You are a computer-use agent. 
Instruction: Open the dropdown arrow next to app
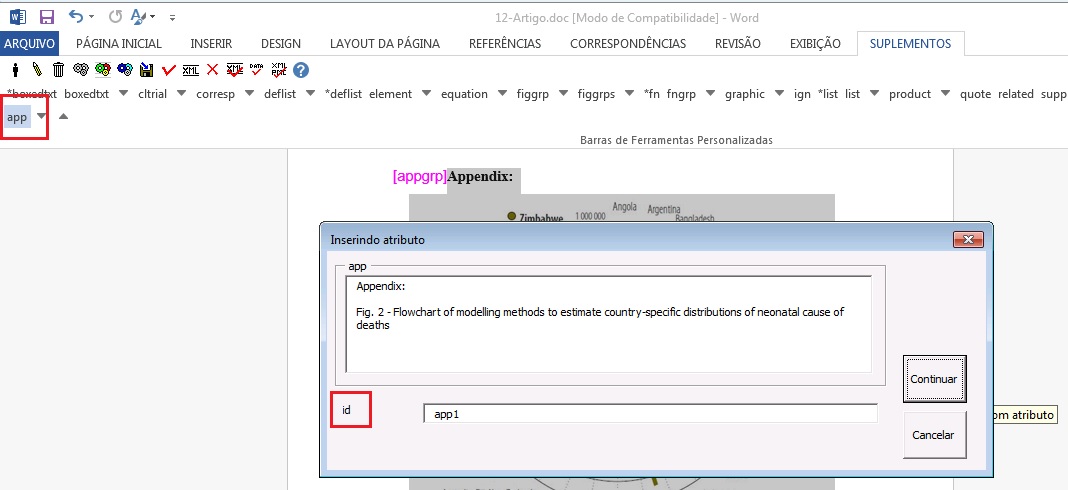(41, 117)
